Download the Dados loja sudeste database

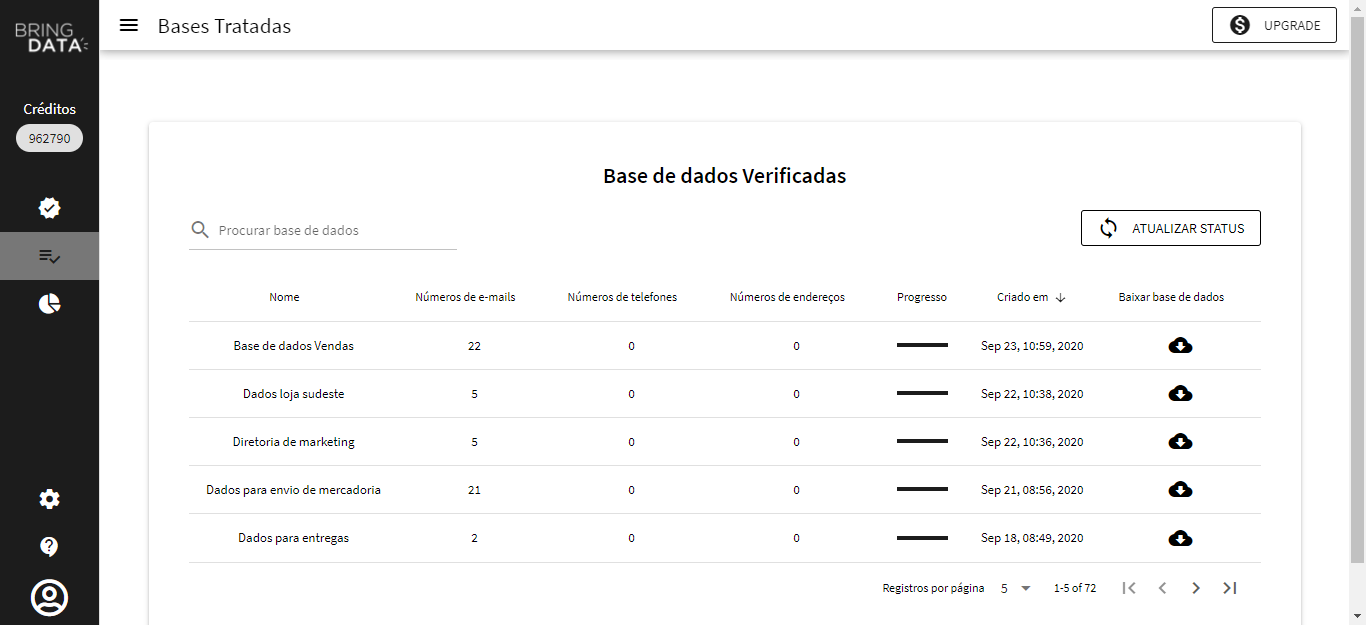(x=1180, y=394)
